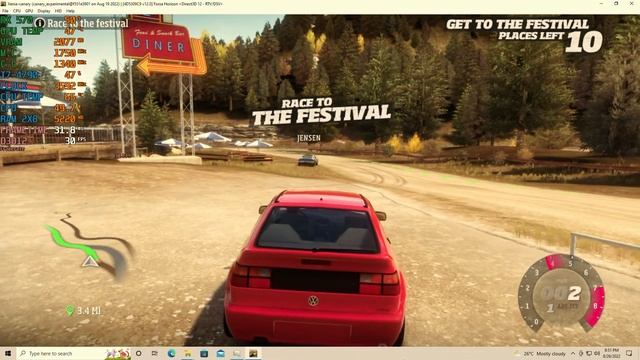
Task: Open the taskbar clock and date
Action: (x=611, y=353)
